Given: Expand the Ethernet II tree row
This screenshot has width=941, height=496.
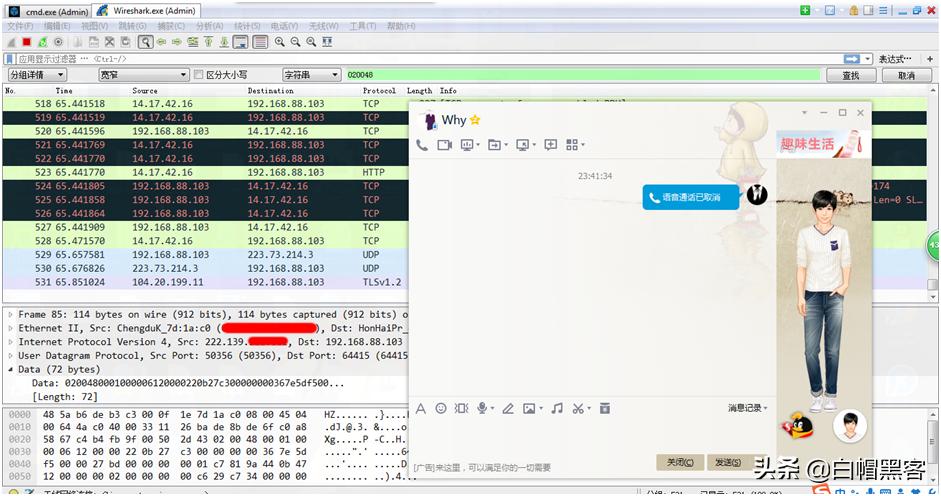Looking at the screenshot, I should [10, 328].
